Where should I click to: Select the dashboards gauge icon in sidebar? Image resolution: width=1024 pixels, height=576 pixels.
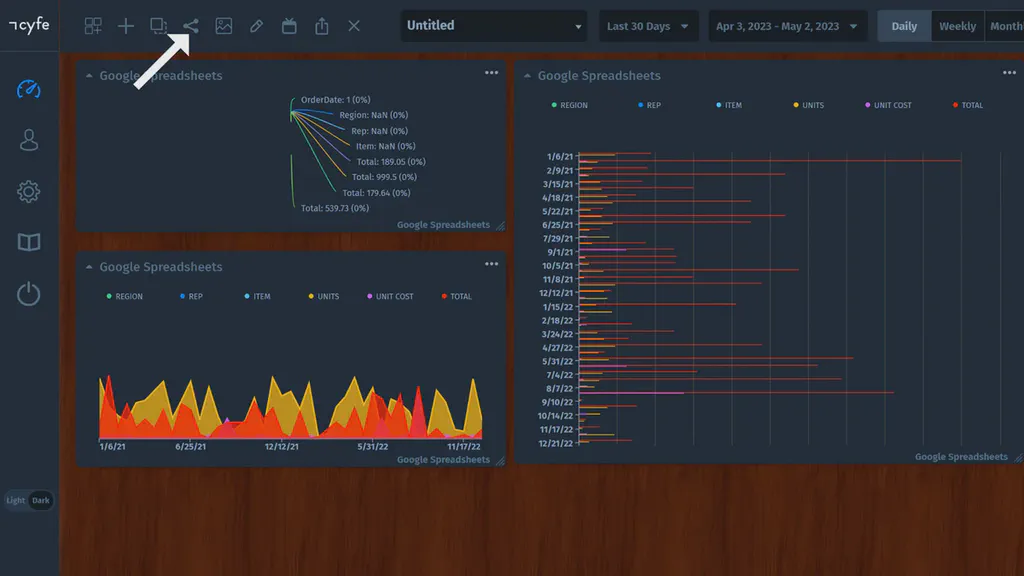(x=28, y=88)
